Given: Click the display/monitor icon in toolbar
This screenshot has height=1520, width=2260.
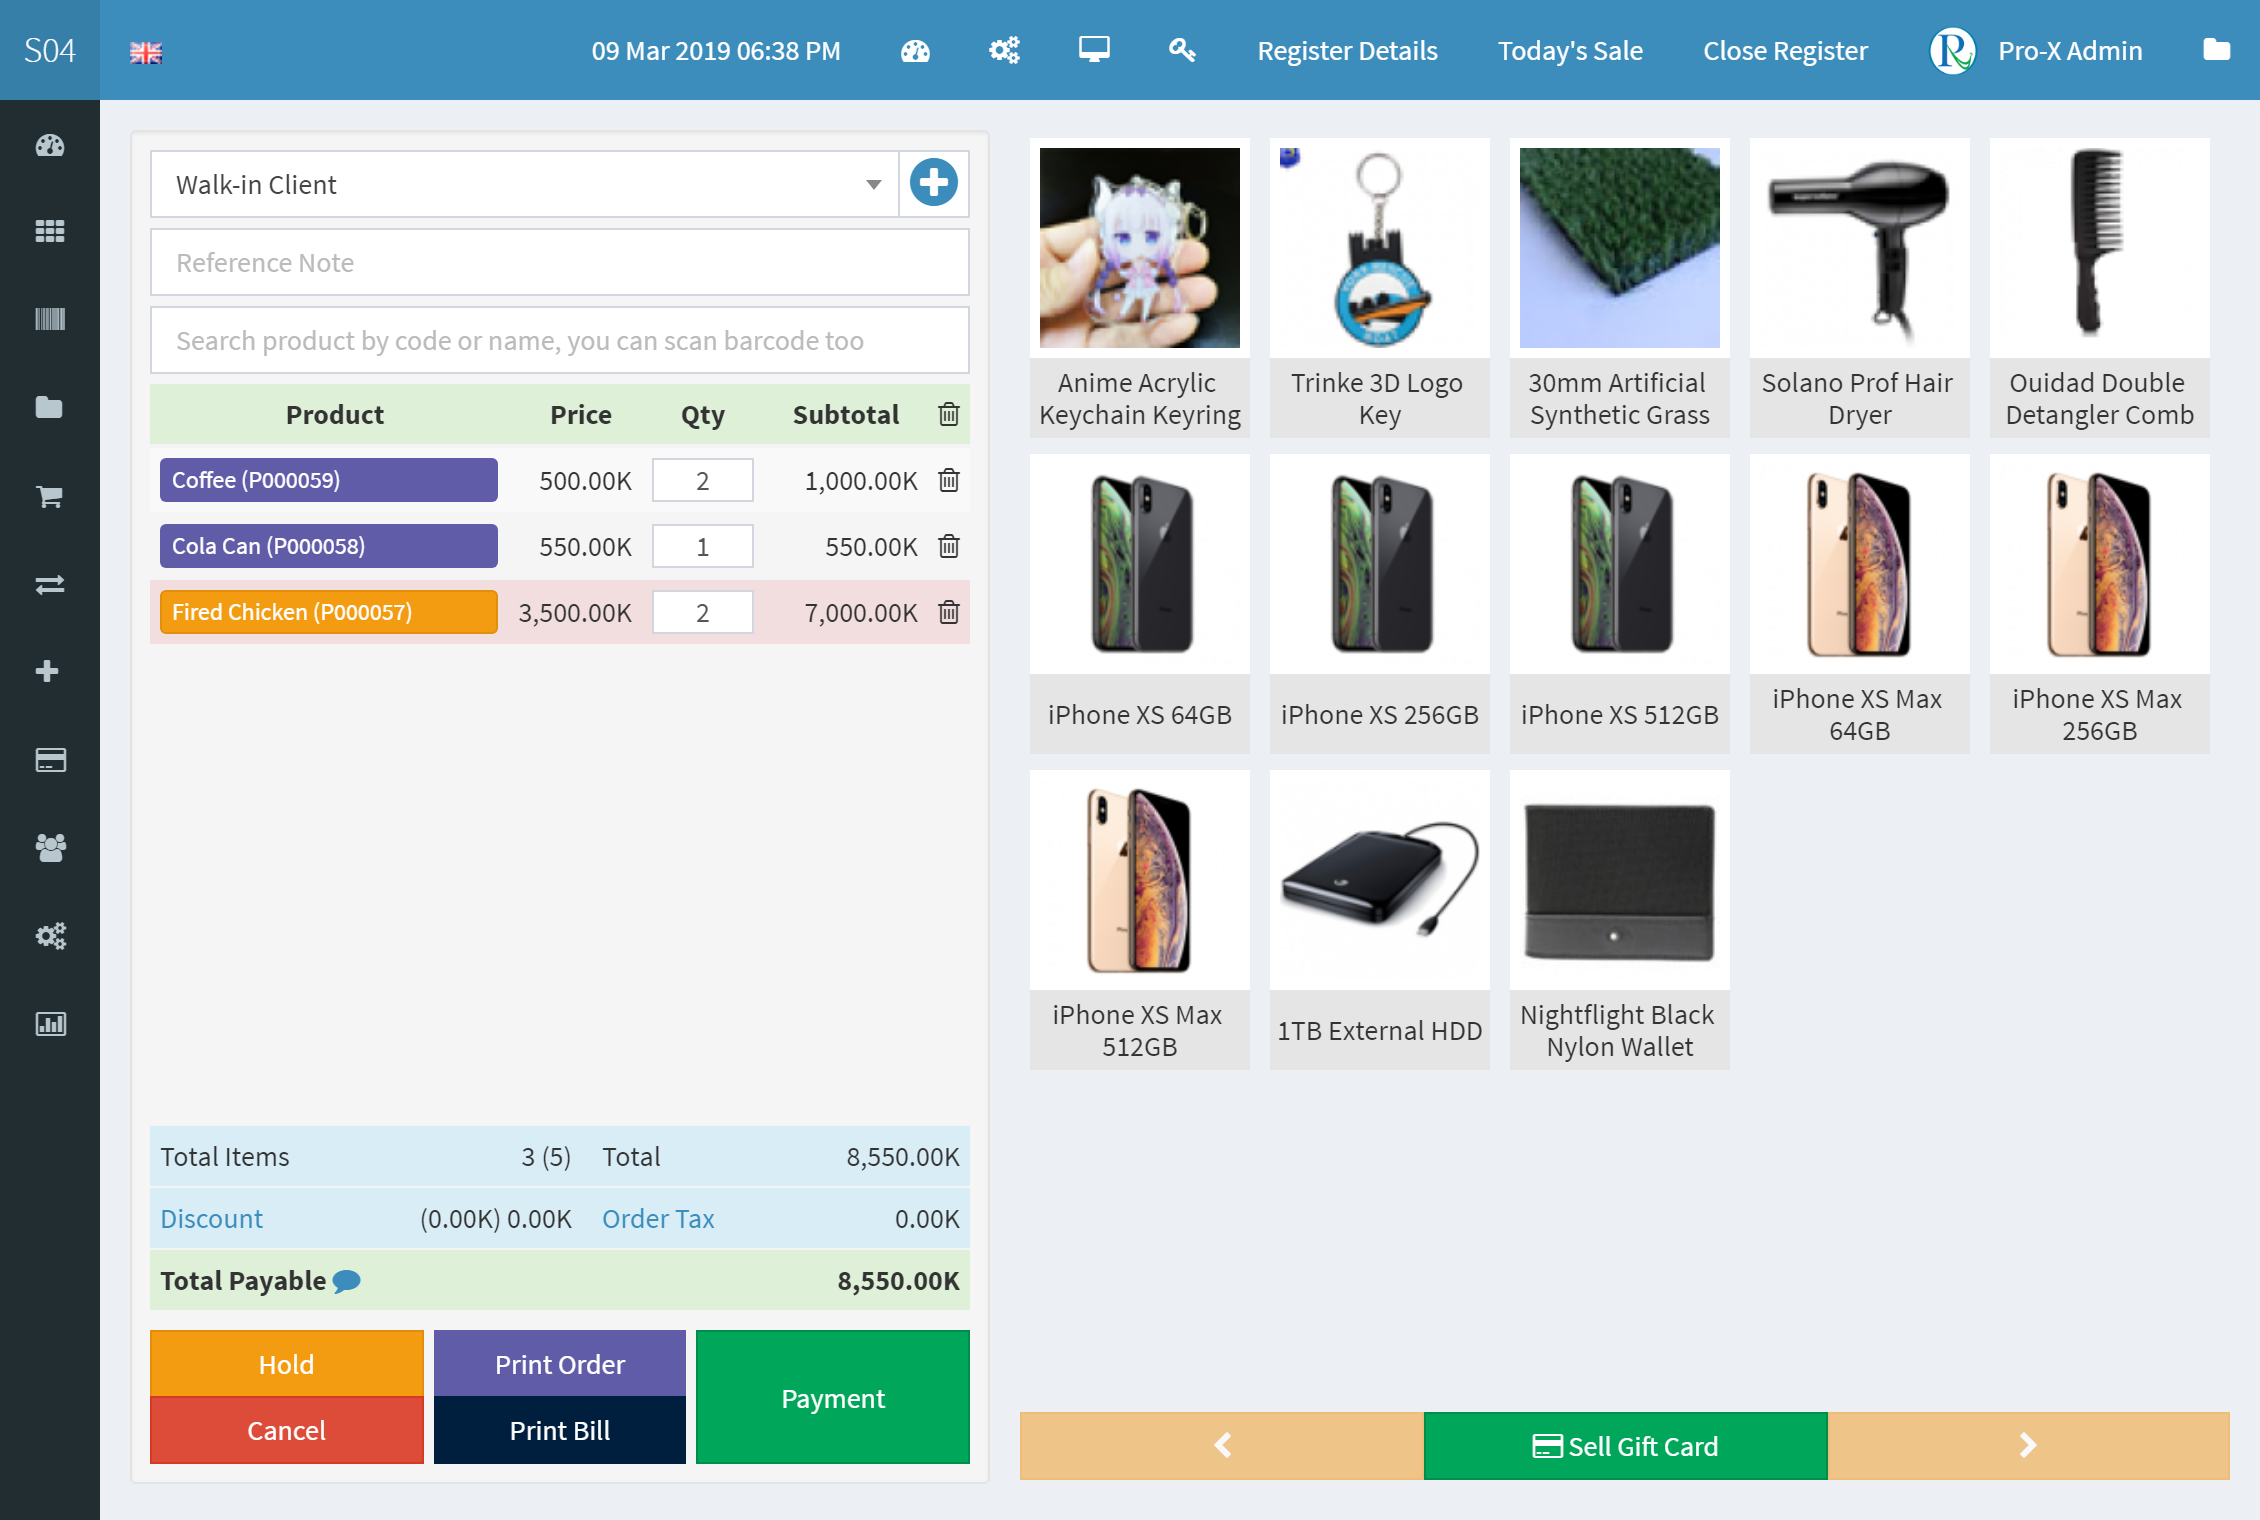Looking at the screenshot, I should click(x=1096, y=49).
